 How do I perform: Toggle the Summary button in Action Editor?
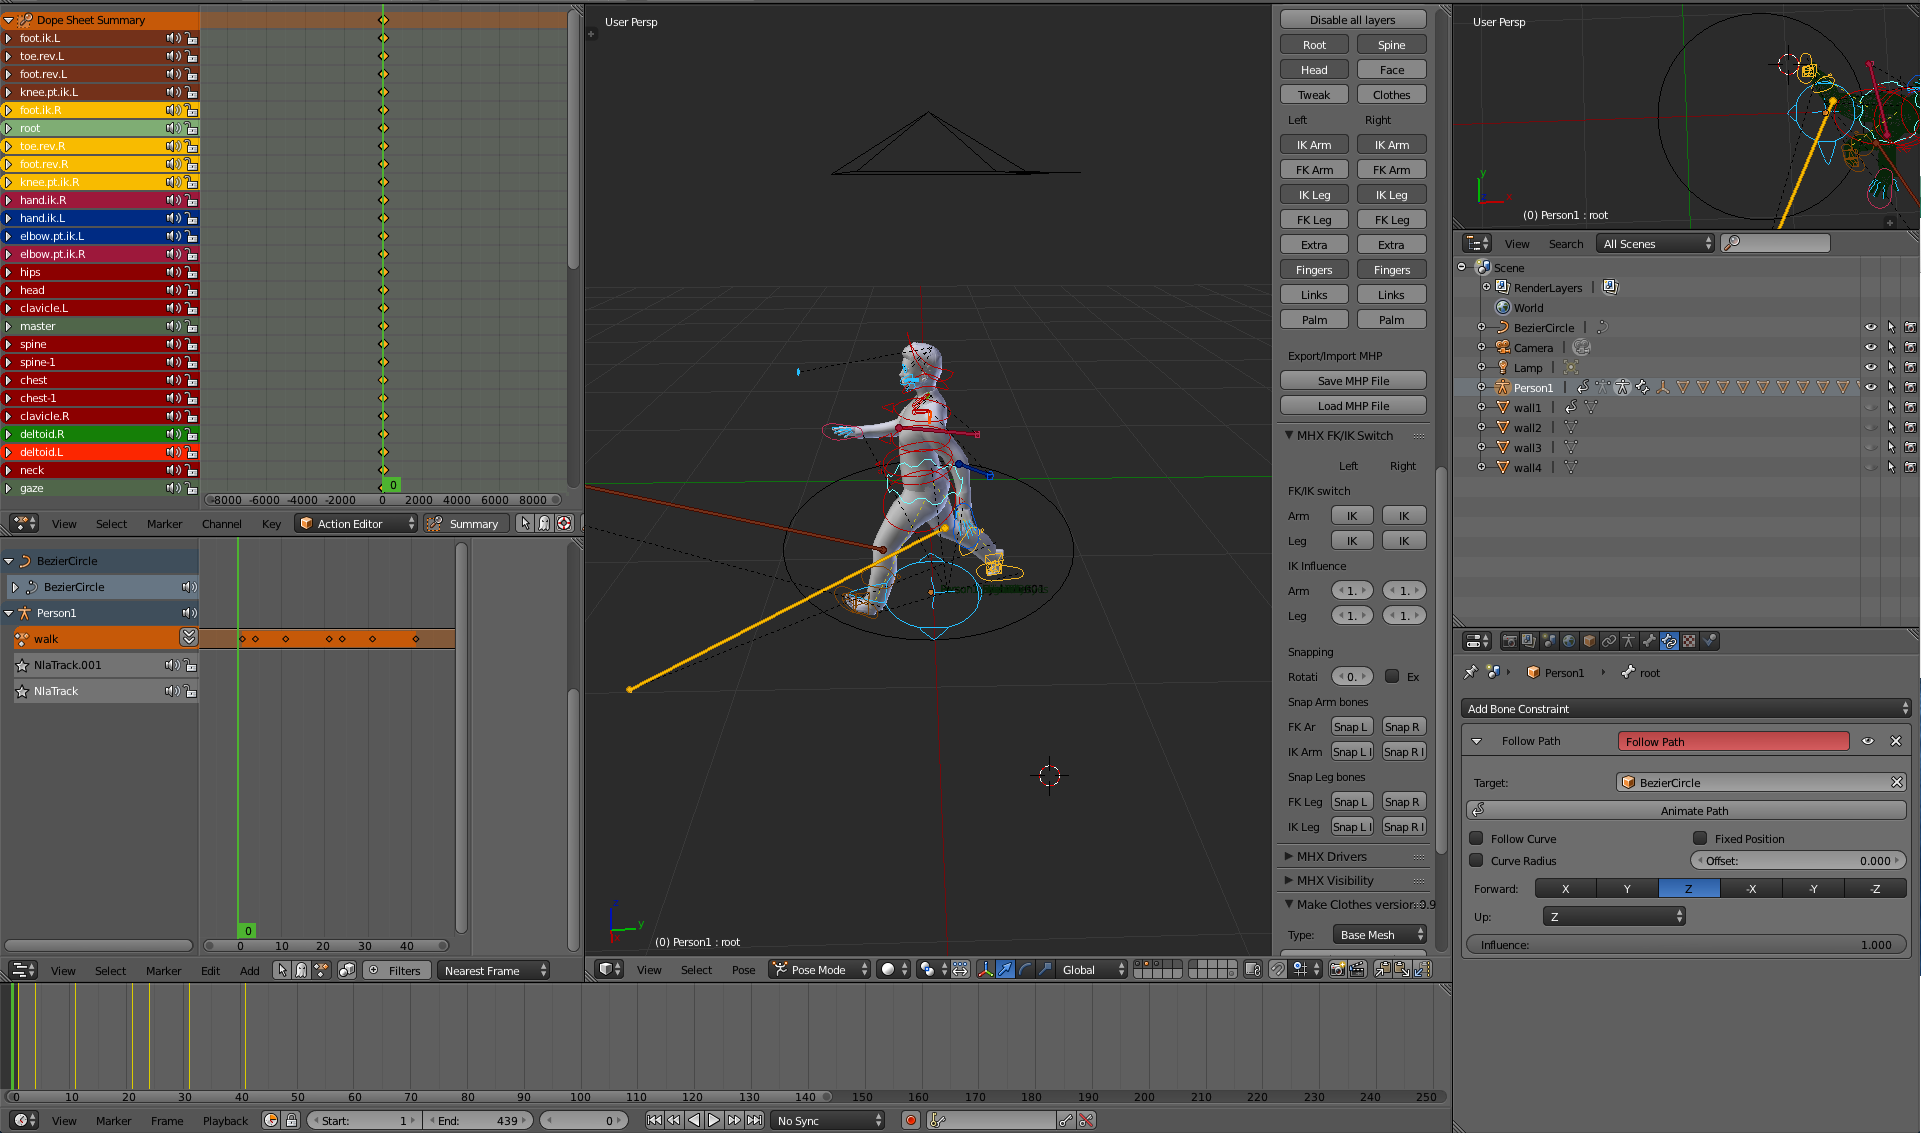[464, 523]
